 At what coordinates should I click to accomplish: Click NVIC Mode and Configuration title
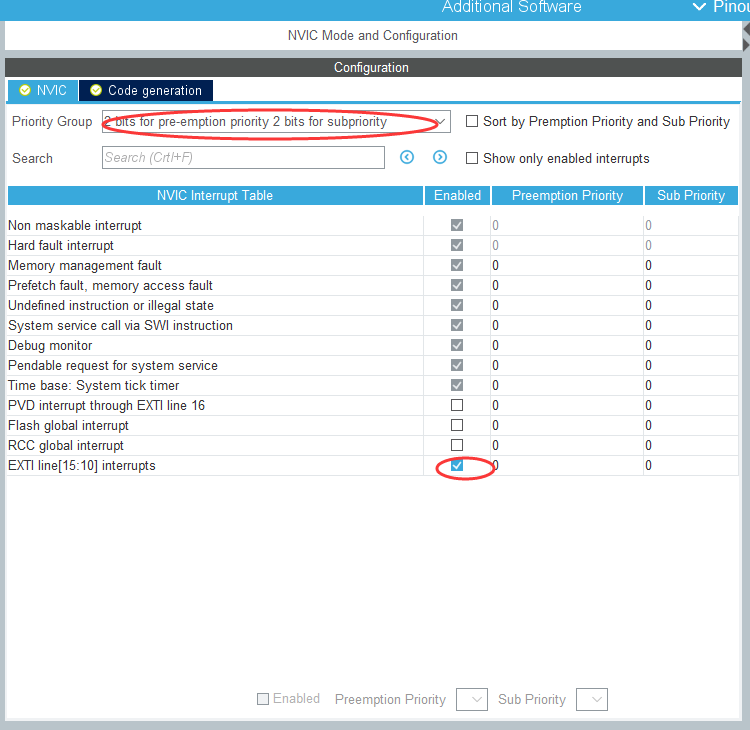tap(373, 35)
